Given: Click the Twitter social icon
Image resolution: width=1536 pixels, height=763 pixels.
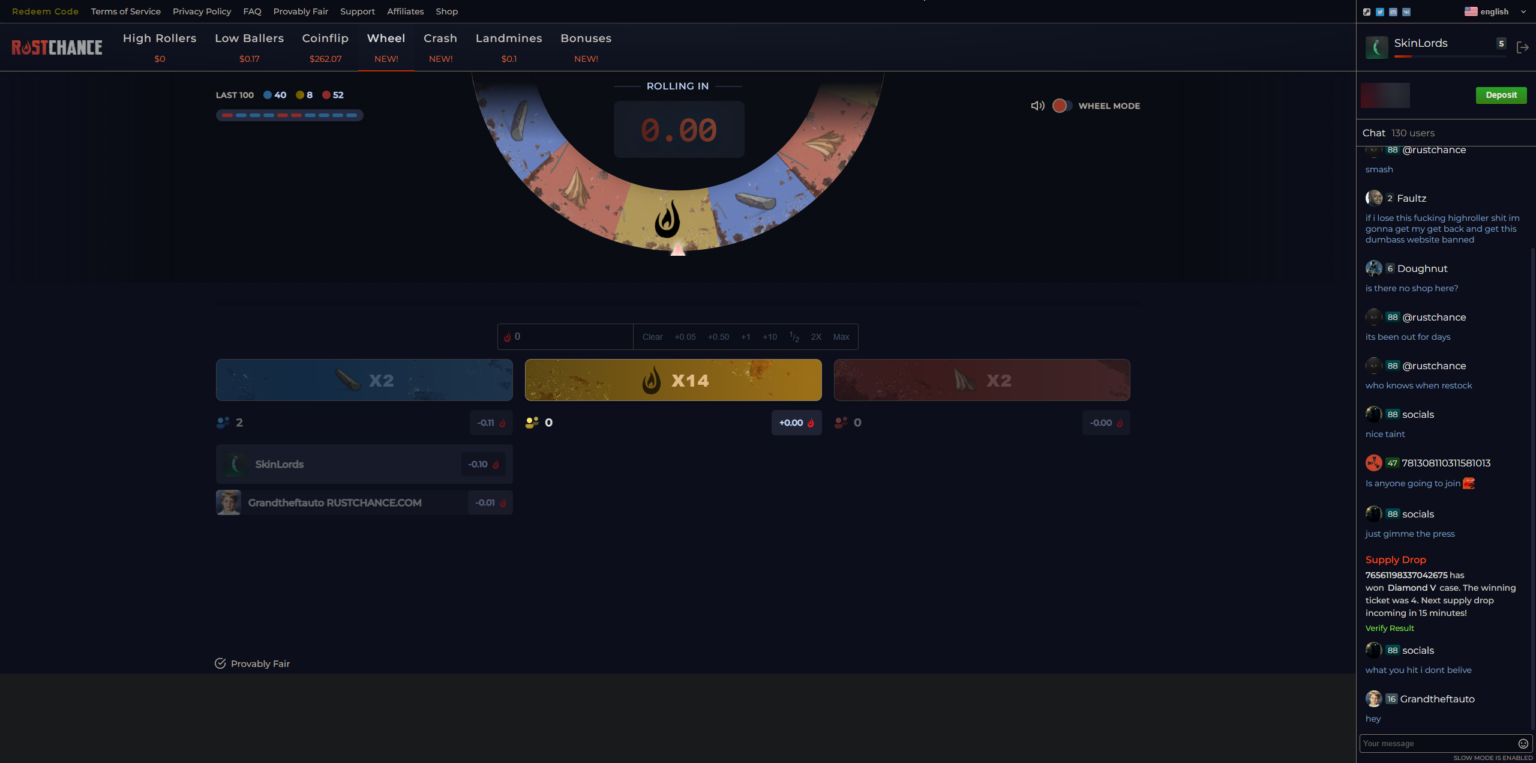Looking at the screenshot, I should tap(1380, 11).
